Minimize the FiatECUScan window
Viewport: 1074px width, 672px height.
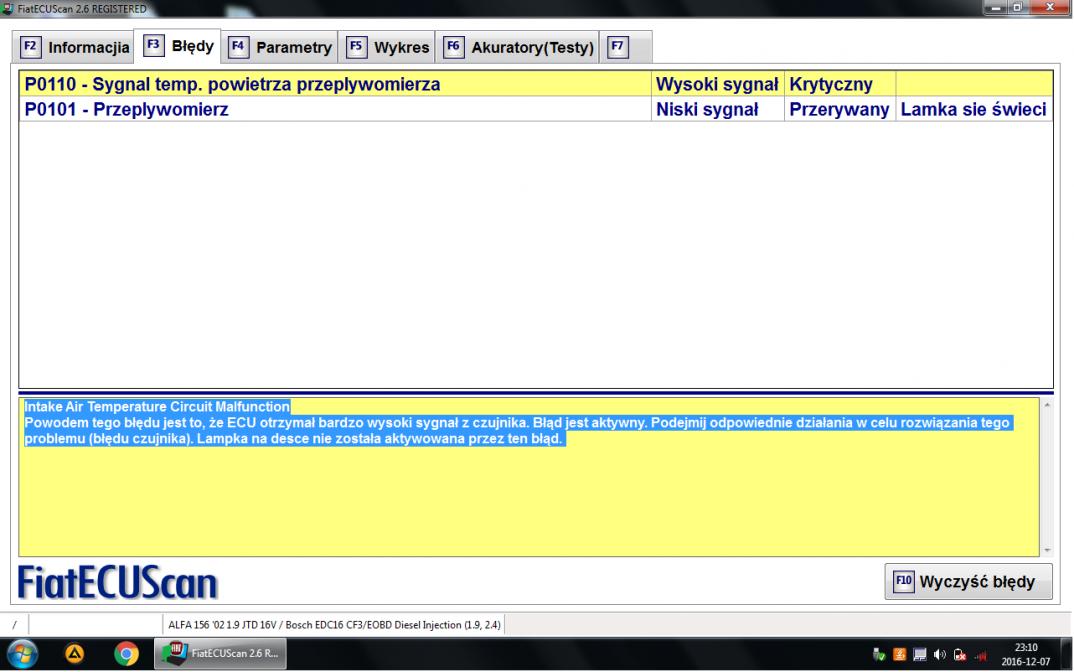(x=995, y=8)
